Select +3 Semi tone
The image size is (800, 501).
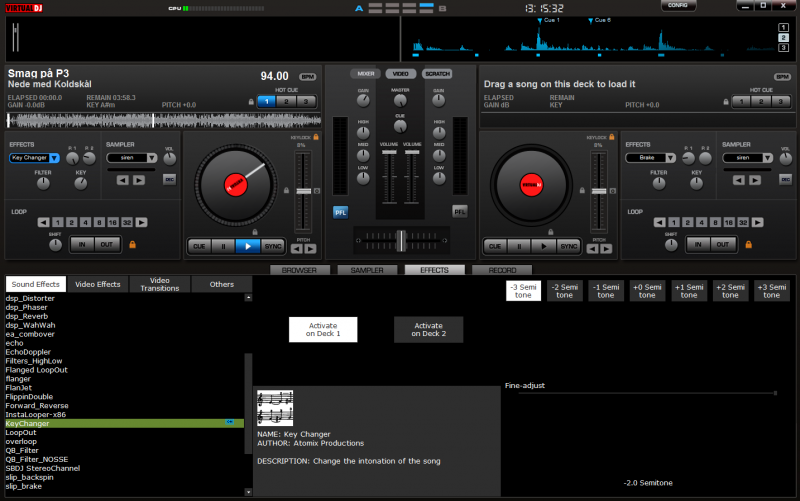coord(771,291)
